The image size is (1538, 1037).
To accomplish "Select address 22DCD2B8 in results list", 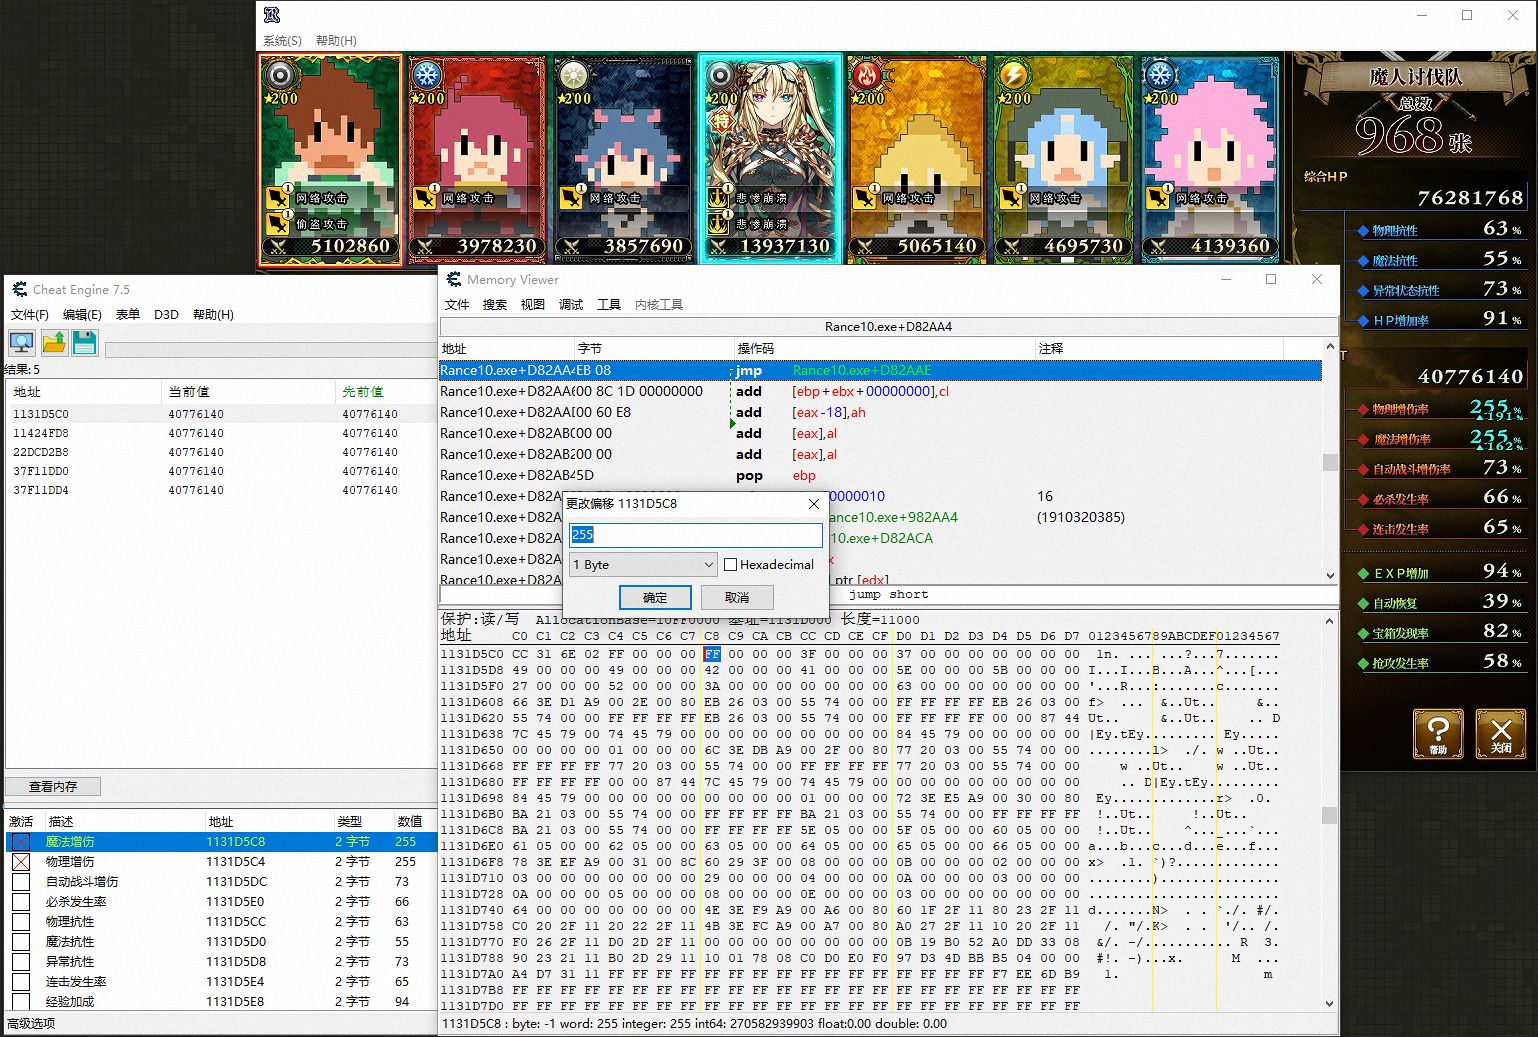I will click(x=220, y=452).
